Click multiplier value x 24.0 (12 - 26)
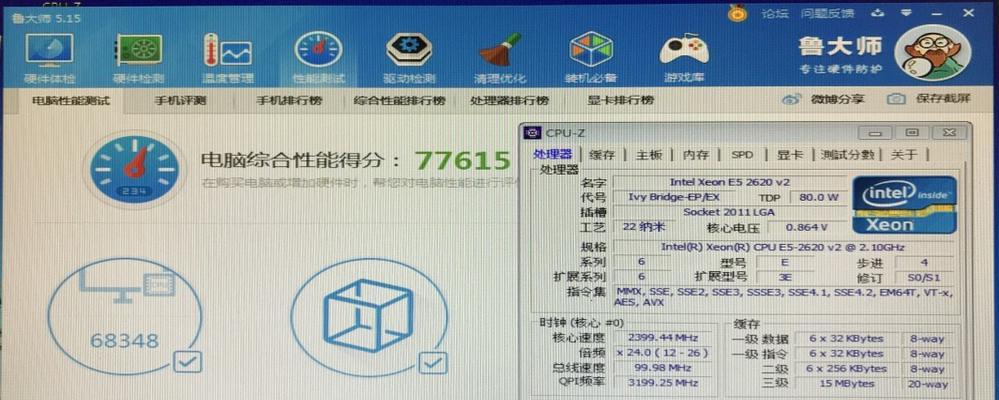Screen dimensions: 999x400 [x=663, y=353]
